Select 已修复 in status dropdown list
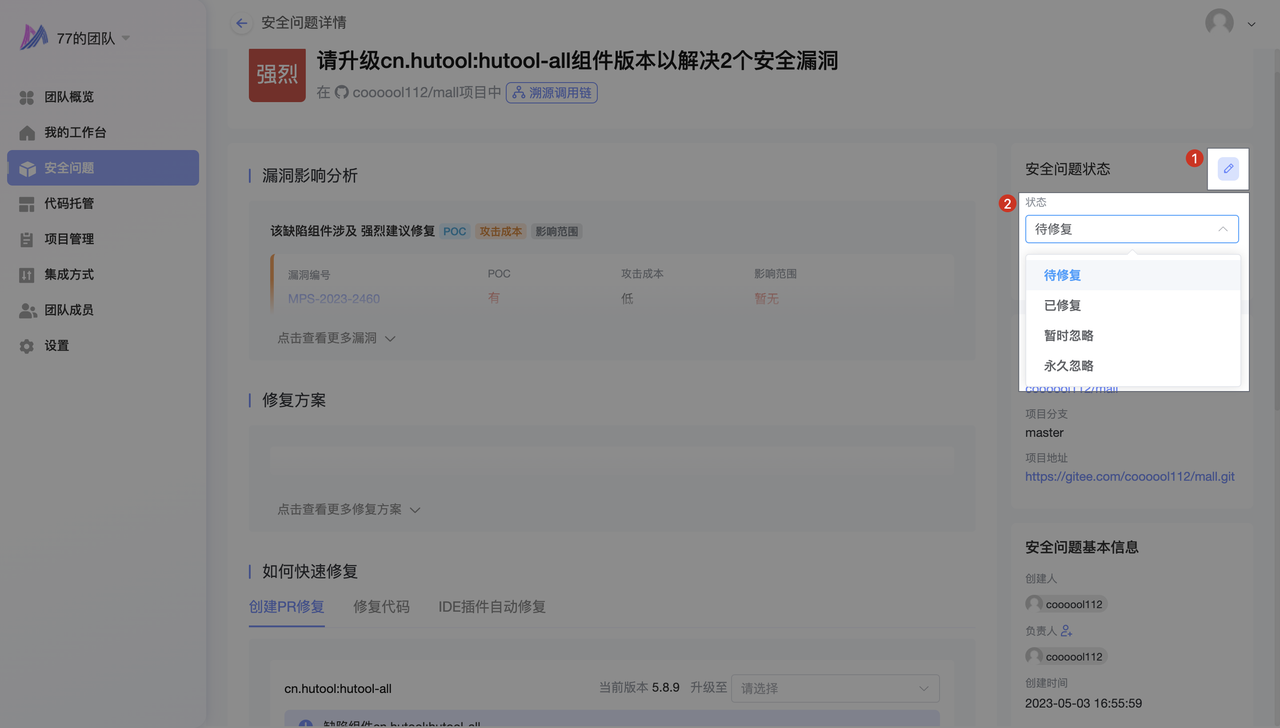 (x=1062, y=305)
